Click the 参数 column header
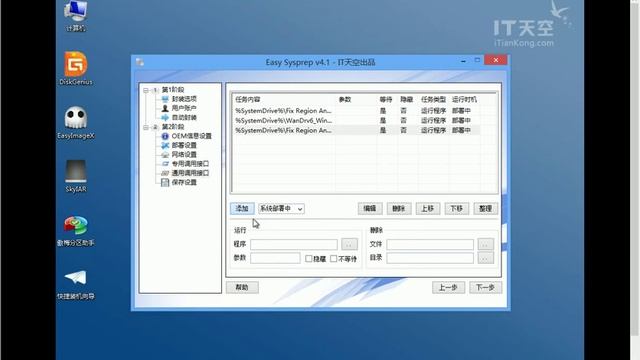 [x=356, y=100]
